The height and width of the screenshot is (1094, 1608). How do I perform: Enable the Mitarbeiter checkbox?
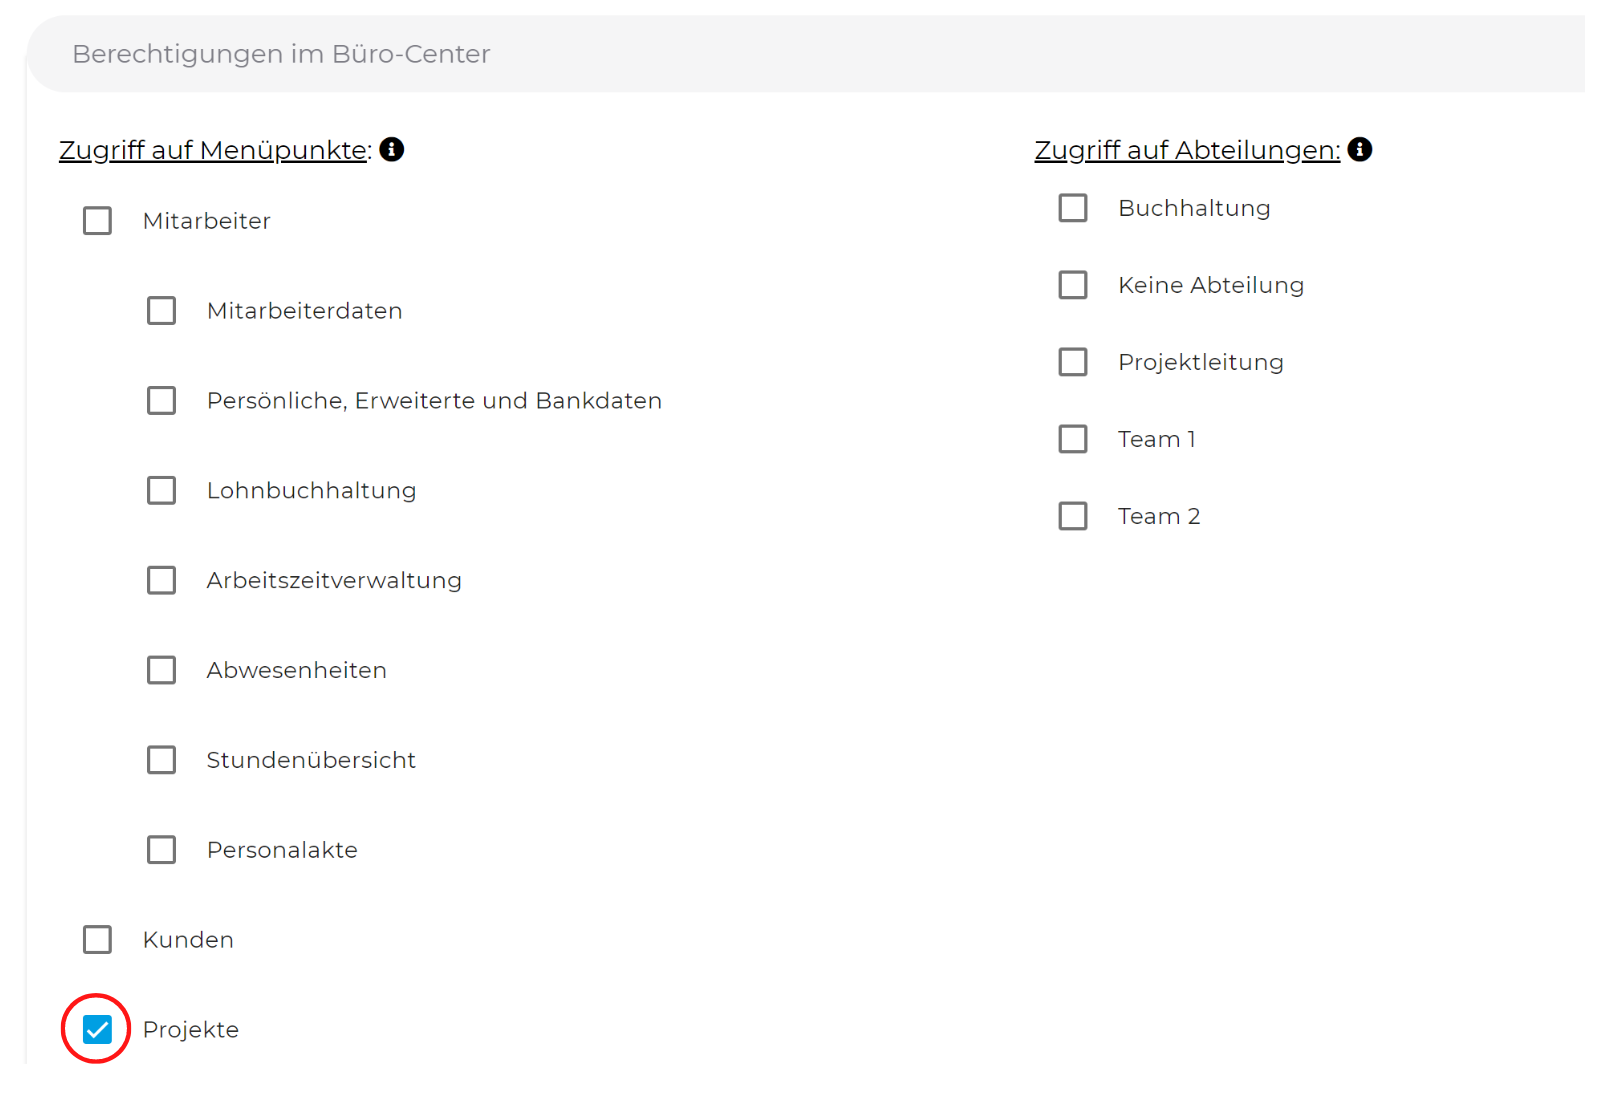[x=97, y=221]
